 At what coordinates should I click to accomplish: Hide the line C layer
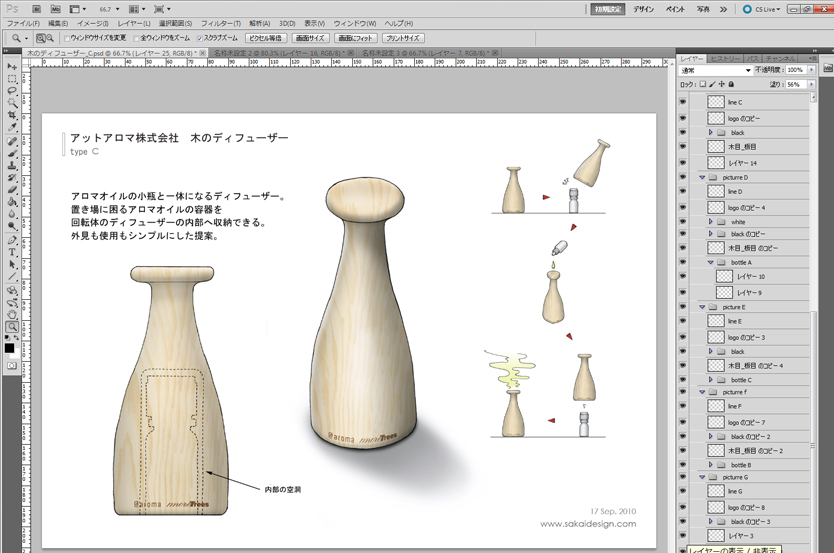683,102
